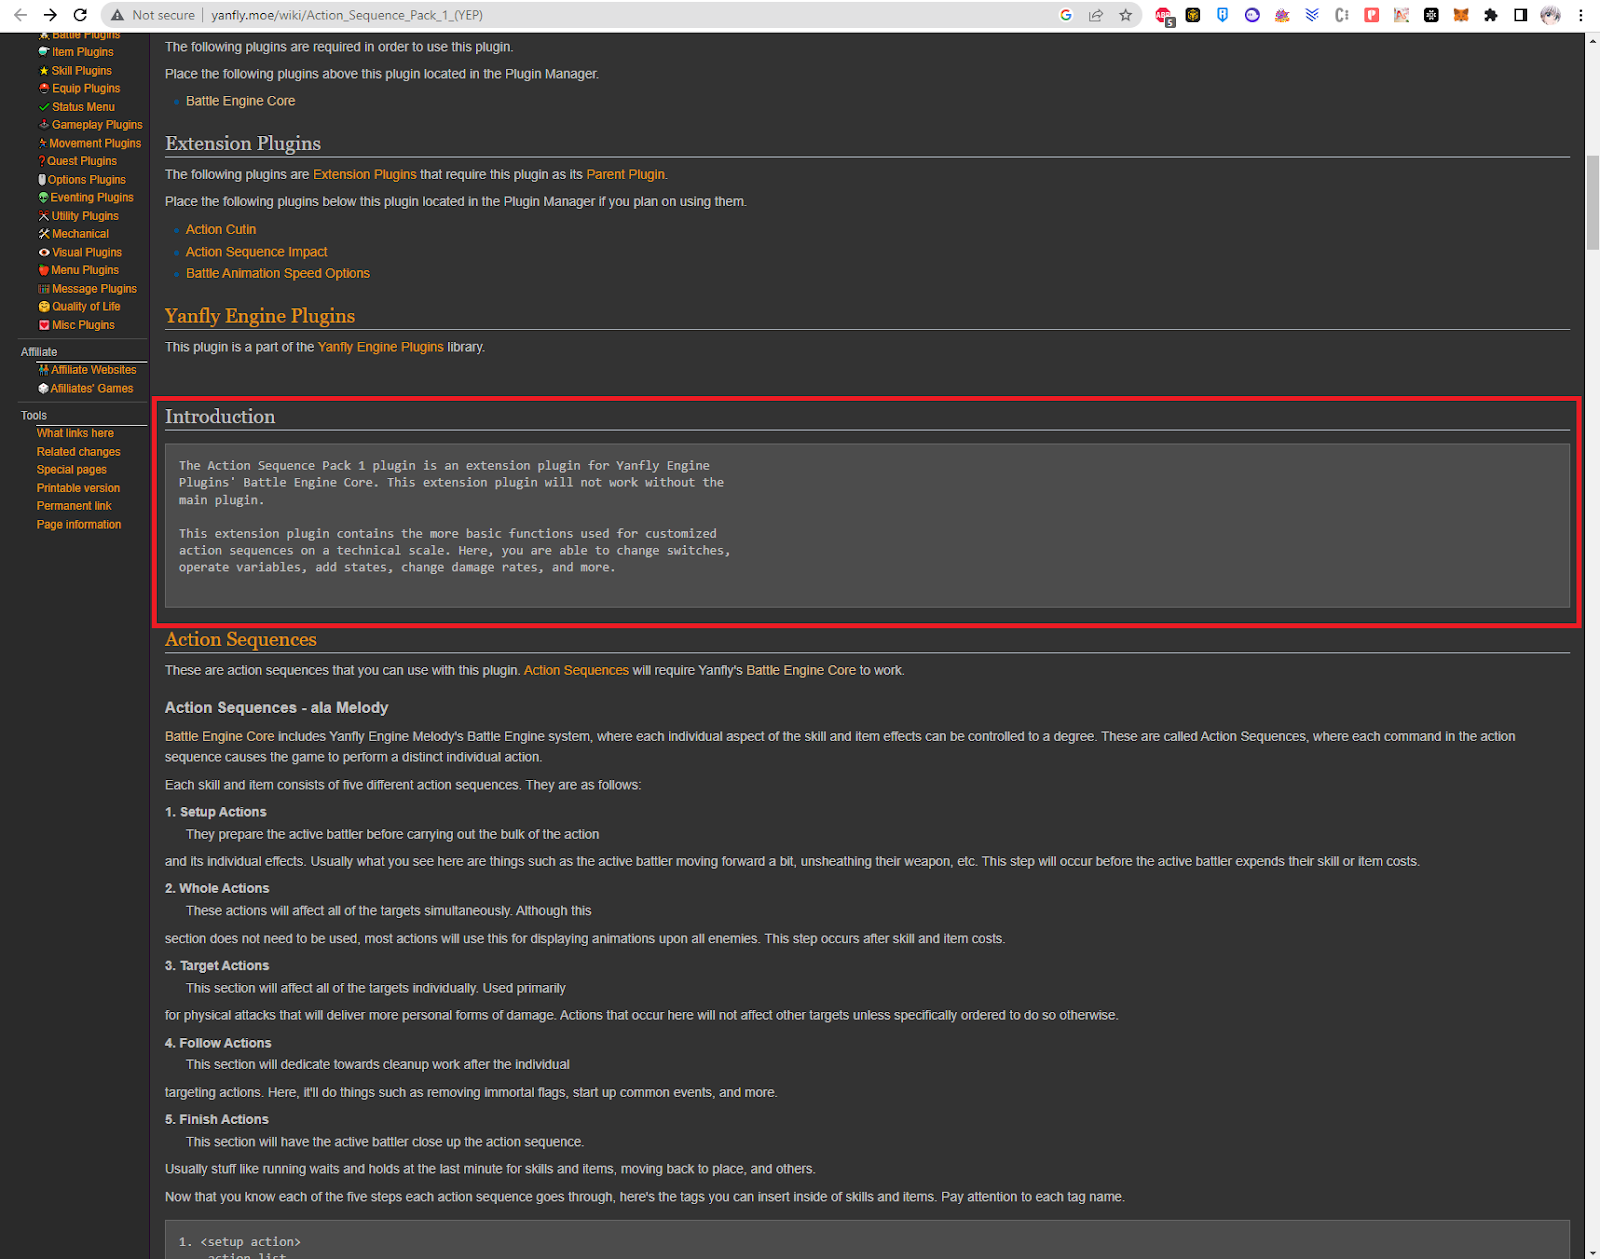This screenshot has height=1259, width=1600.
Task: Click the scrollbar down arrow
Action: coord(1592,1251)
